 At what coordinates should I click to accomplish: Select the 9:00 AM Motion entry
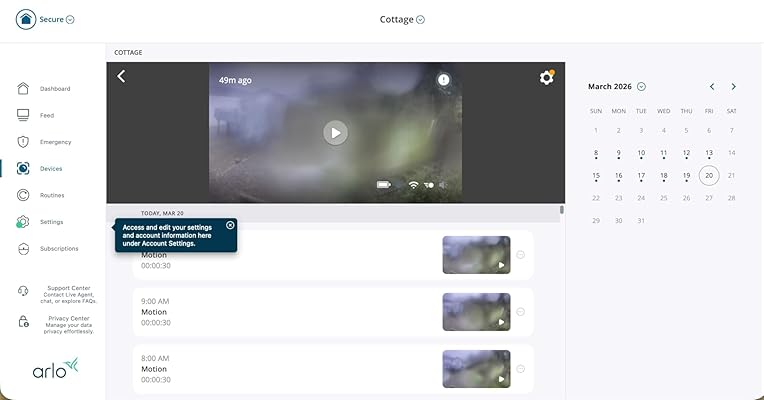[x=333, y=312]
